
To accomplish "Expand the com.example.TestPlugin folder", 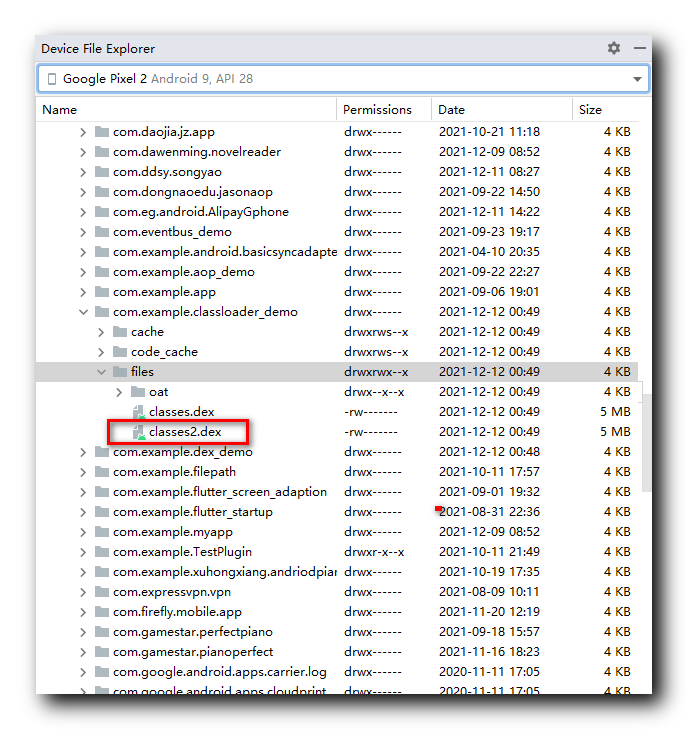I will pos(83,552).
